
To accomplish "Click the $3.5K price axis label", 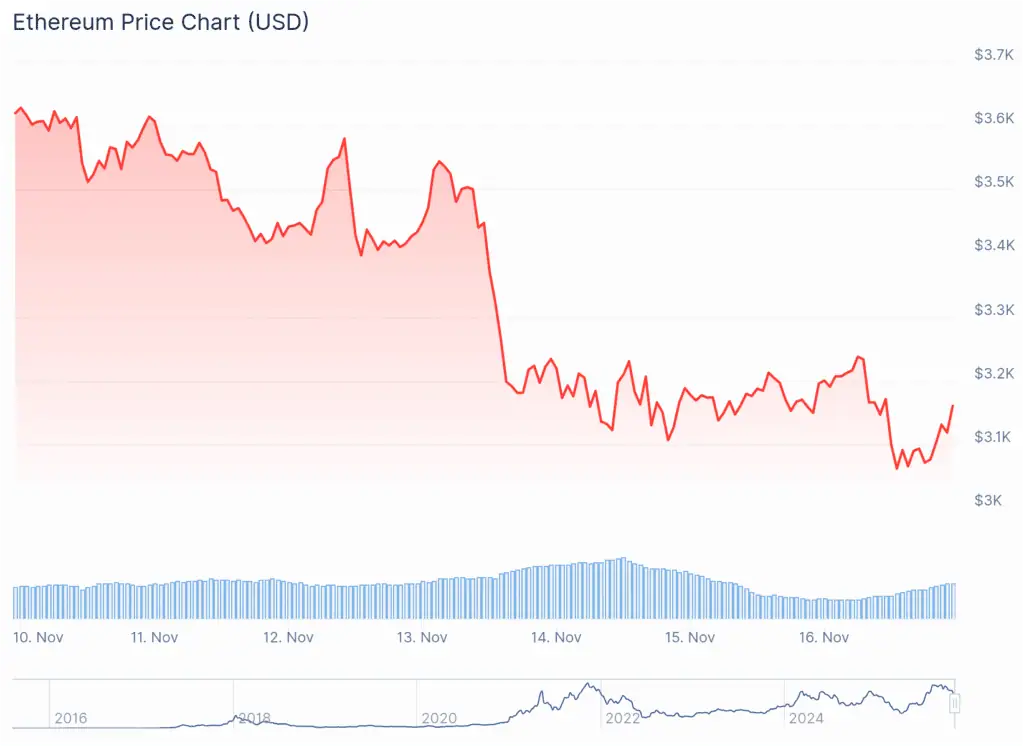I will [x=994, y=182].
